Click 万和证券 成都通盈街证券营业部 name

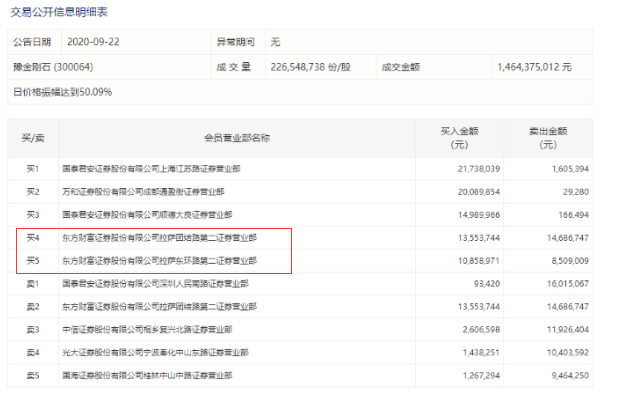tap(143, 192)
